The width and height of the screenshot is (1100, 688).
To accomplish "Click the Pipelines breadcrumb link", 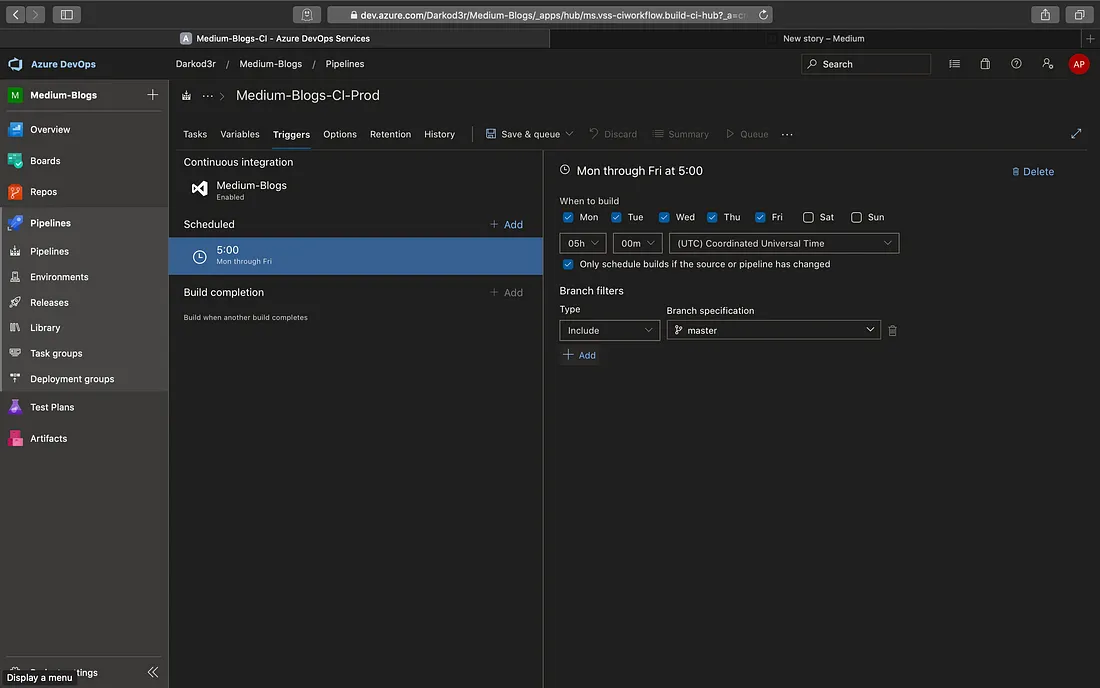I will click(344, 64).
